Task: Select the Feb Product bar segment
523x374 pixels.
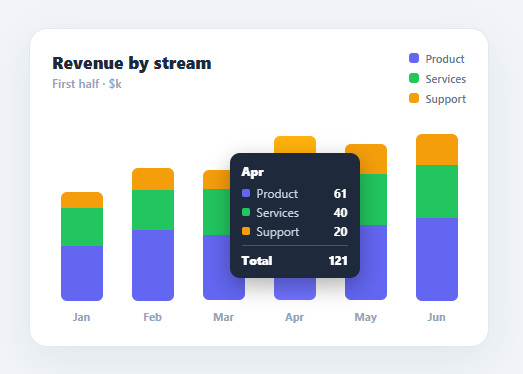Action: click(x=153, y=265)
